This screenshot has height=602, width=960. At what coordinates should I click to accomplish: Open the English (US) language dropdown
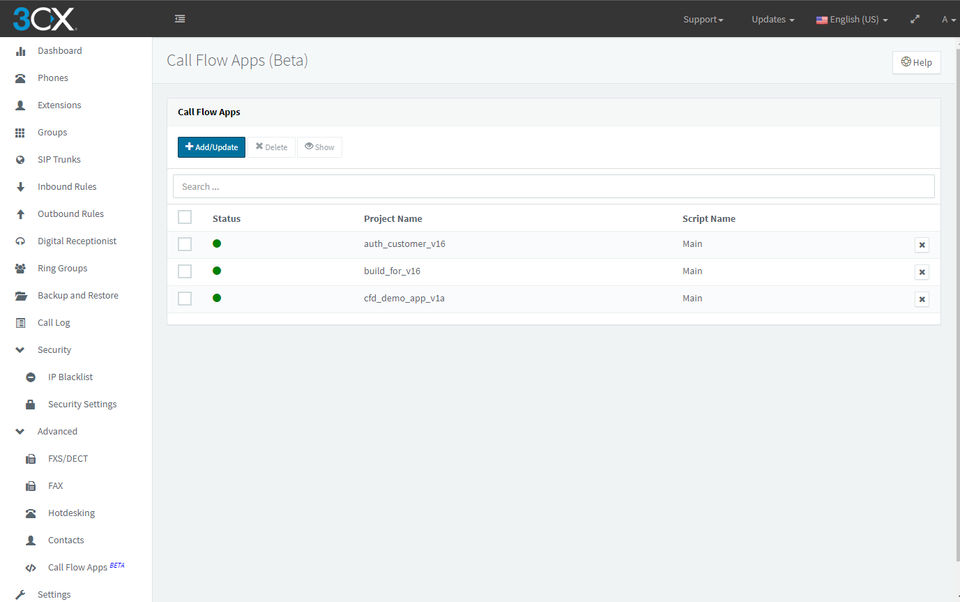click(x=852, y=19)
